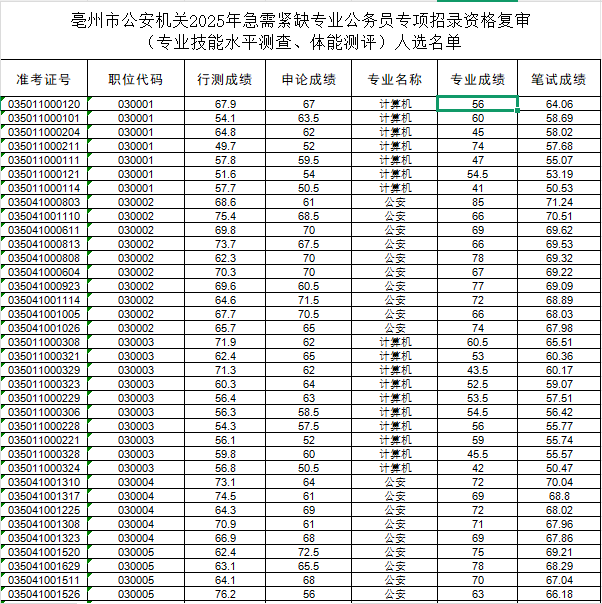Image resolution: width=602 pixels, height=604 pixels.
Task: Click 专业成绩 value 85
Action: [x=478, y=202]
